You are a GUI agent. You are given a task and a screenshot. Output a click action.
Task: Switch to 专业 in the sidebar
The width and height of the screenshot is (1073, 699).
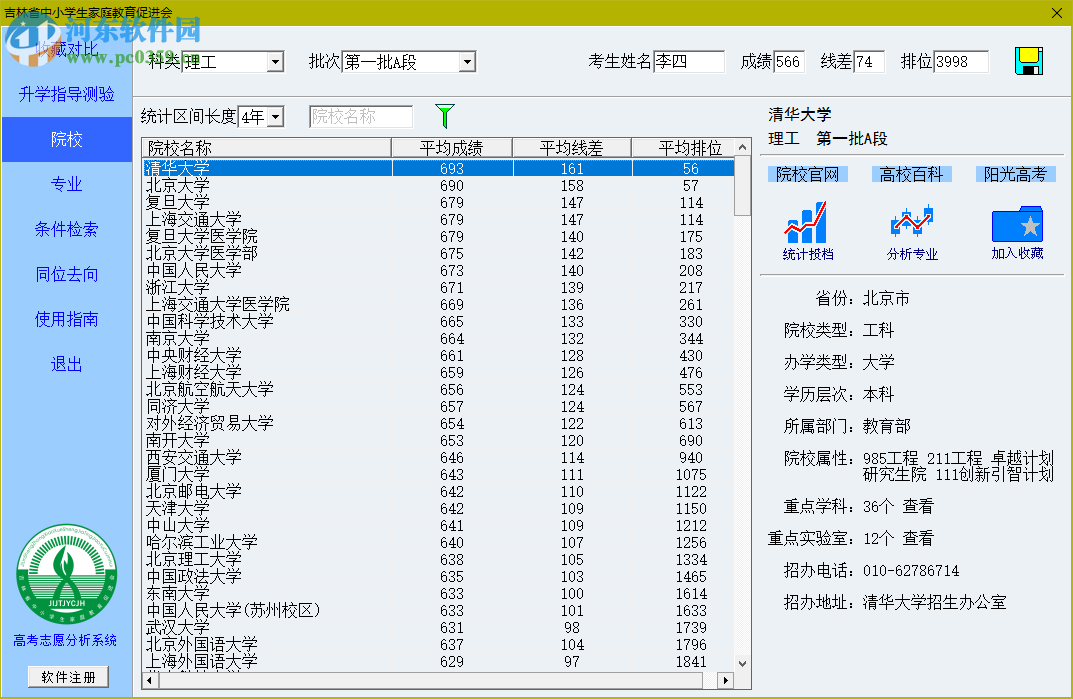(66, 184)
